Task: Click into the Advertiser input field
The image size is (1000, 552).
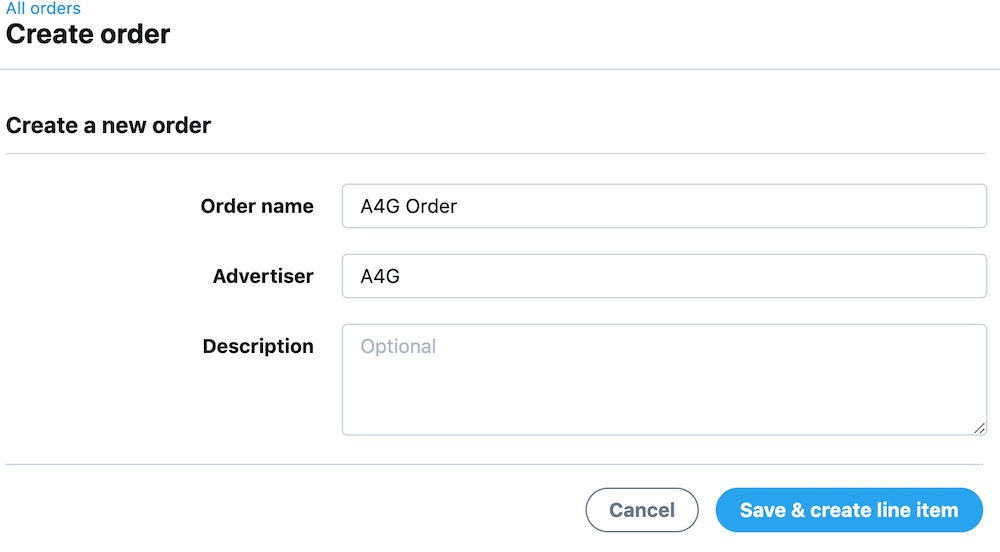Action: coord(664,276)
